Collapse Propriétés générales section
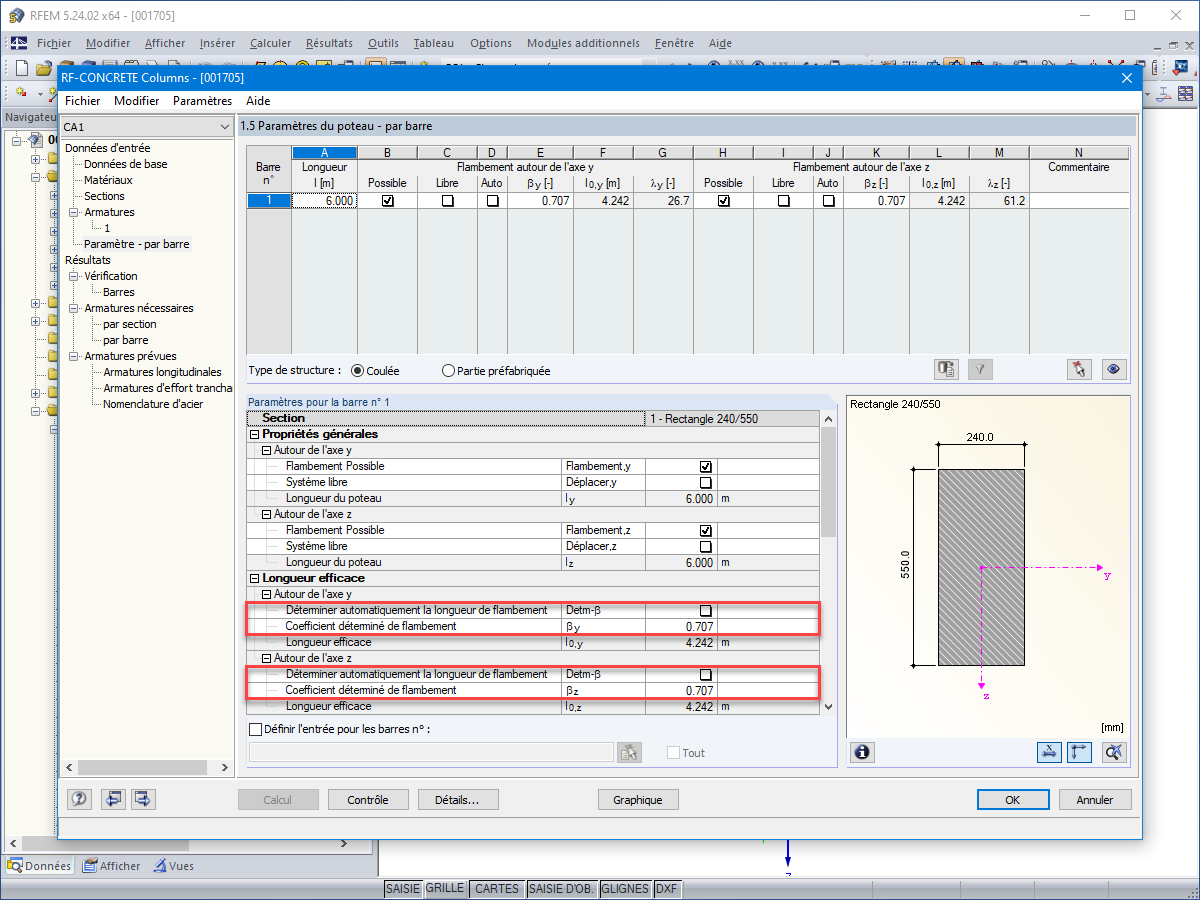 point(253,434)
